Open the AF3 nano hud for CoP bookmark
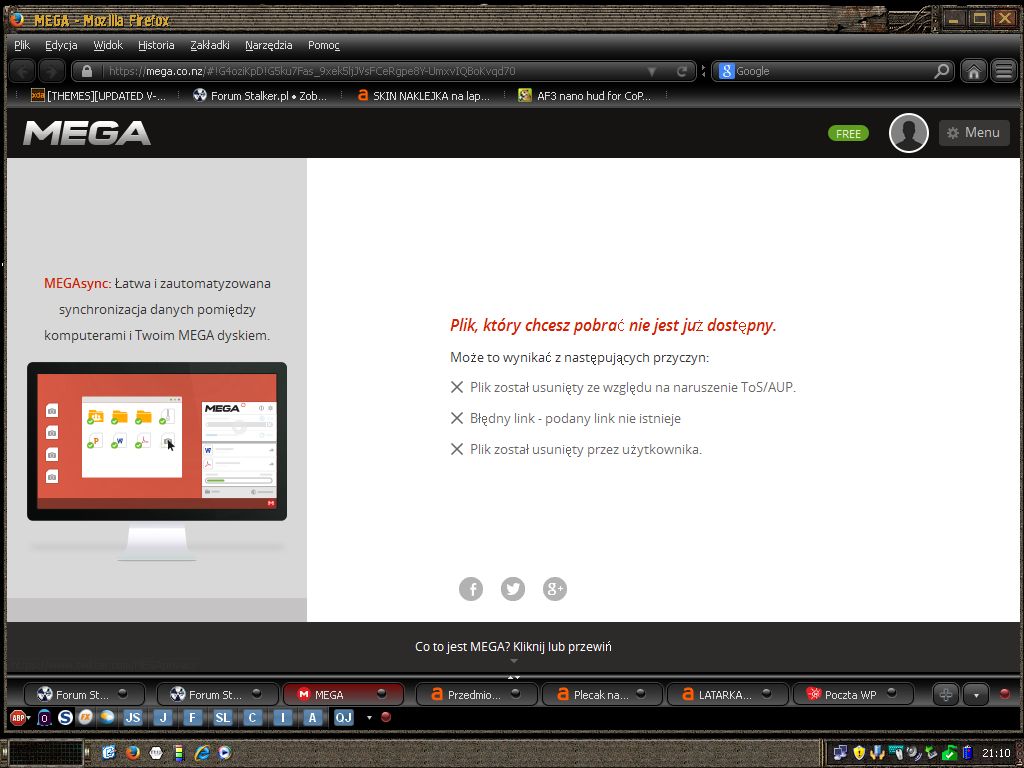 [x=585, y=96]
